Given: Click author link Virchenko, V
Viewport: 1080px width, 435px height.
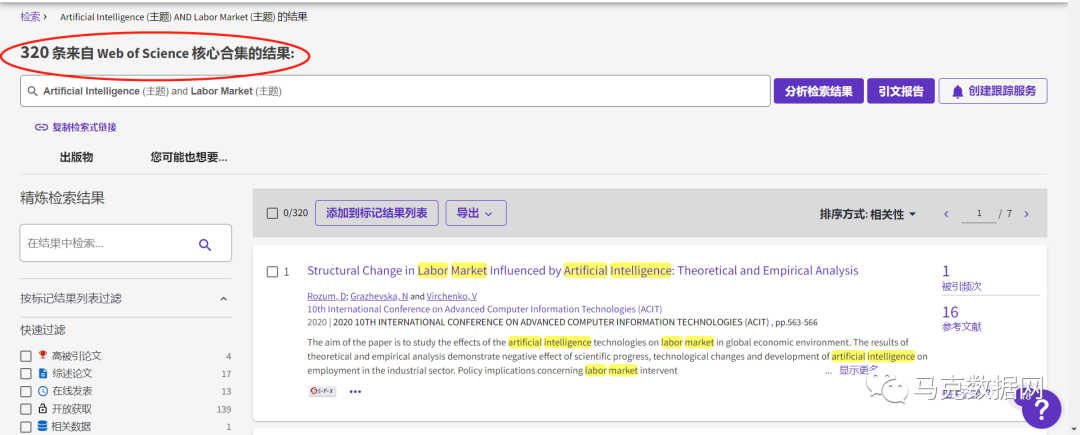Looking at the screenshot, I should click(x=453, y=296).
